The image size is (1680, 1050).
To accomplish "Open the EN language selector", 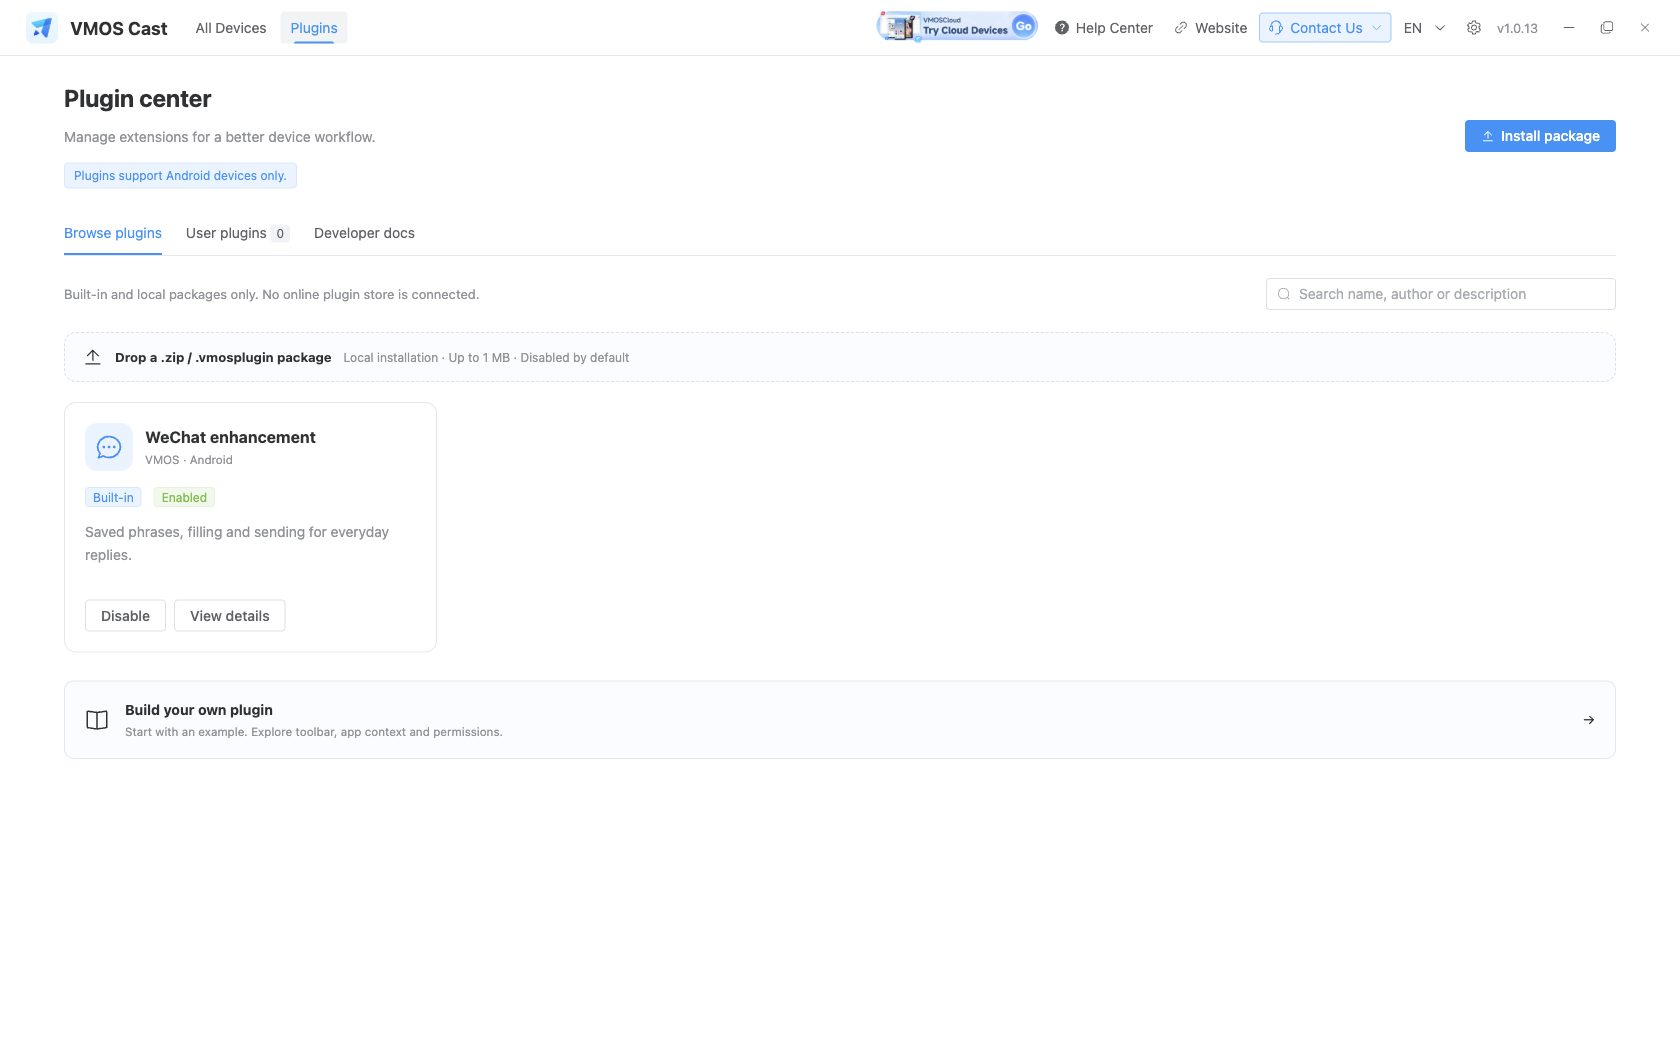I will [1424, 28].
